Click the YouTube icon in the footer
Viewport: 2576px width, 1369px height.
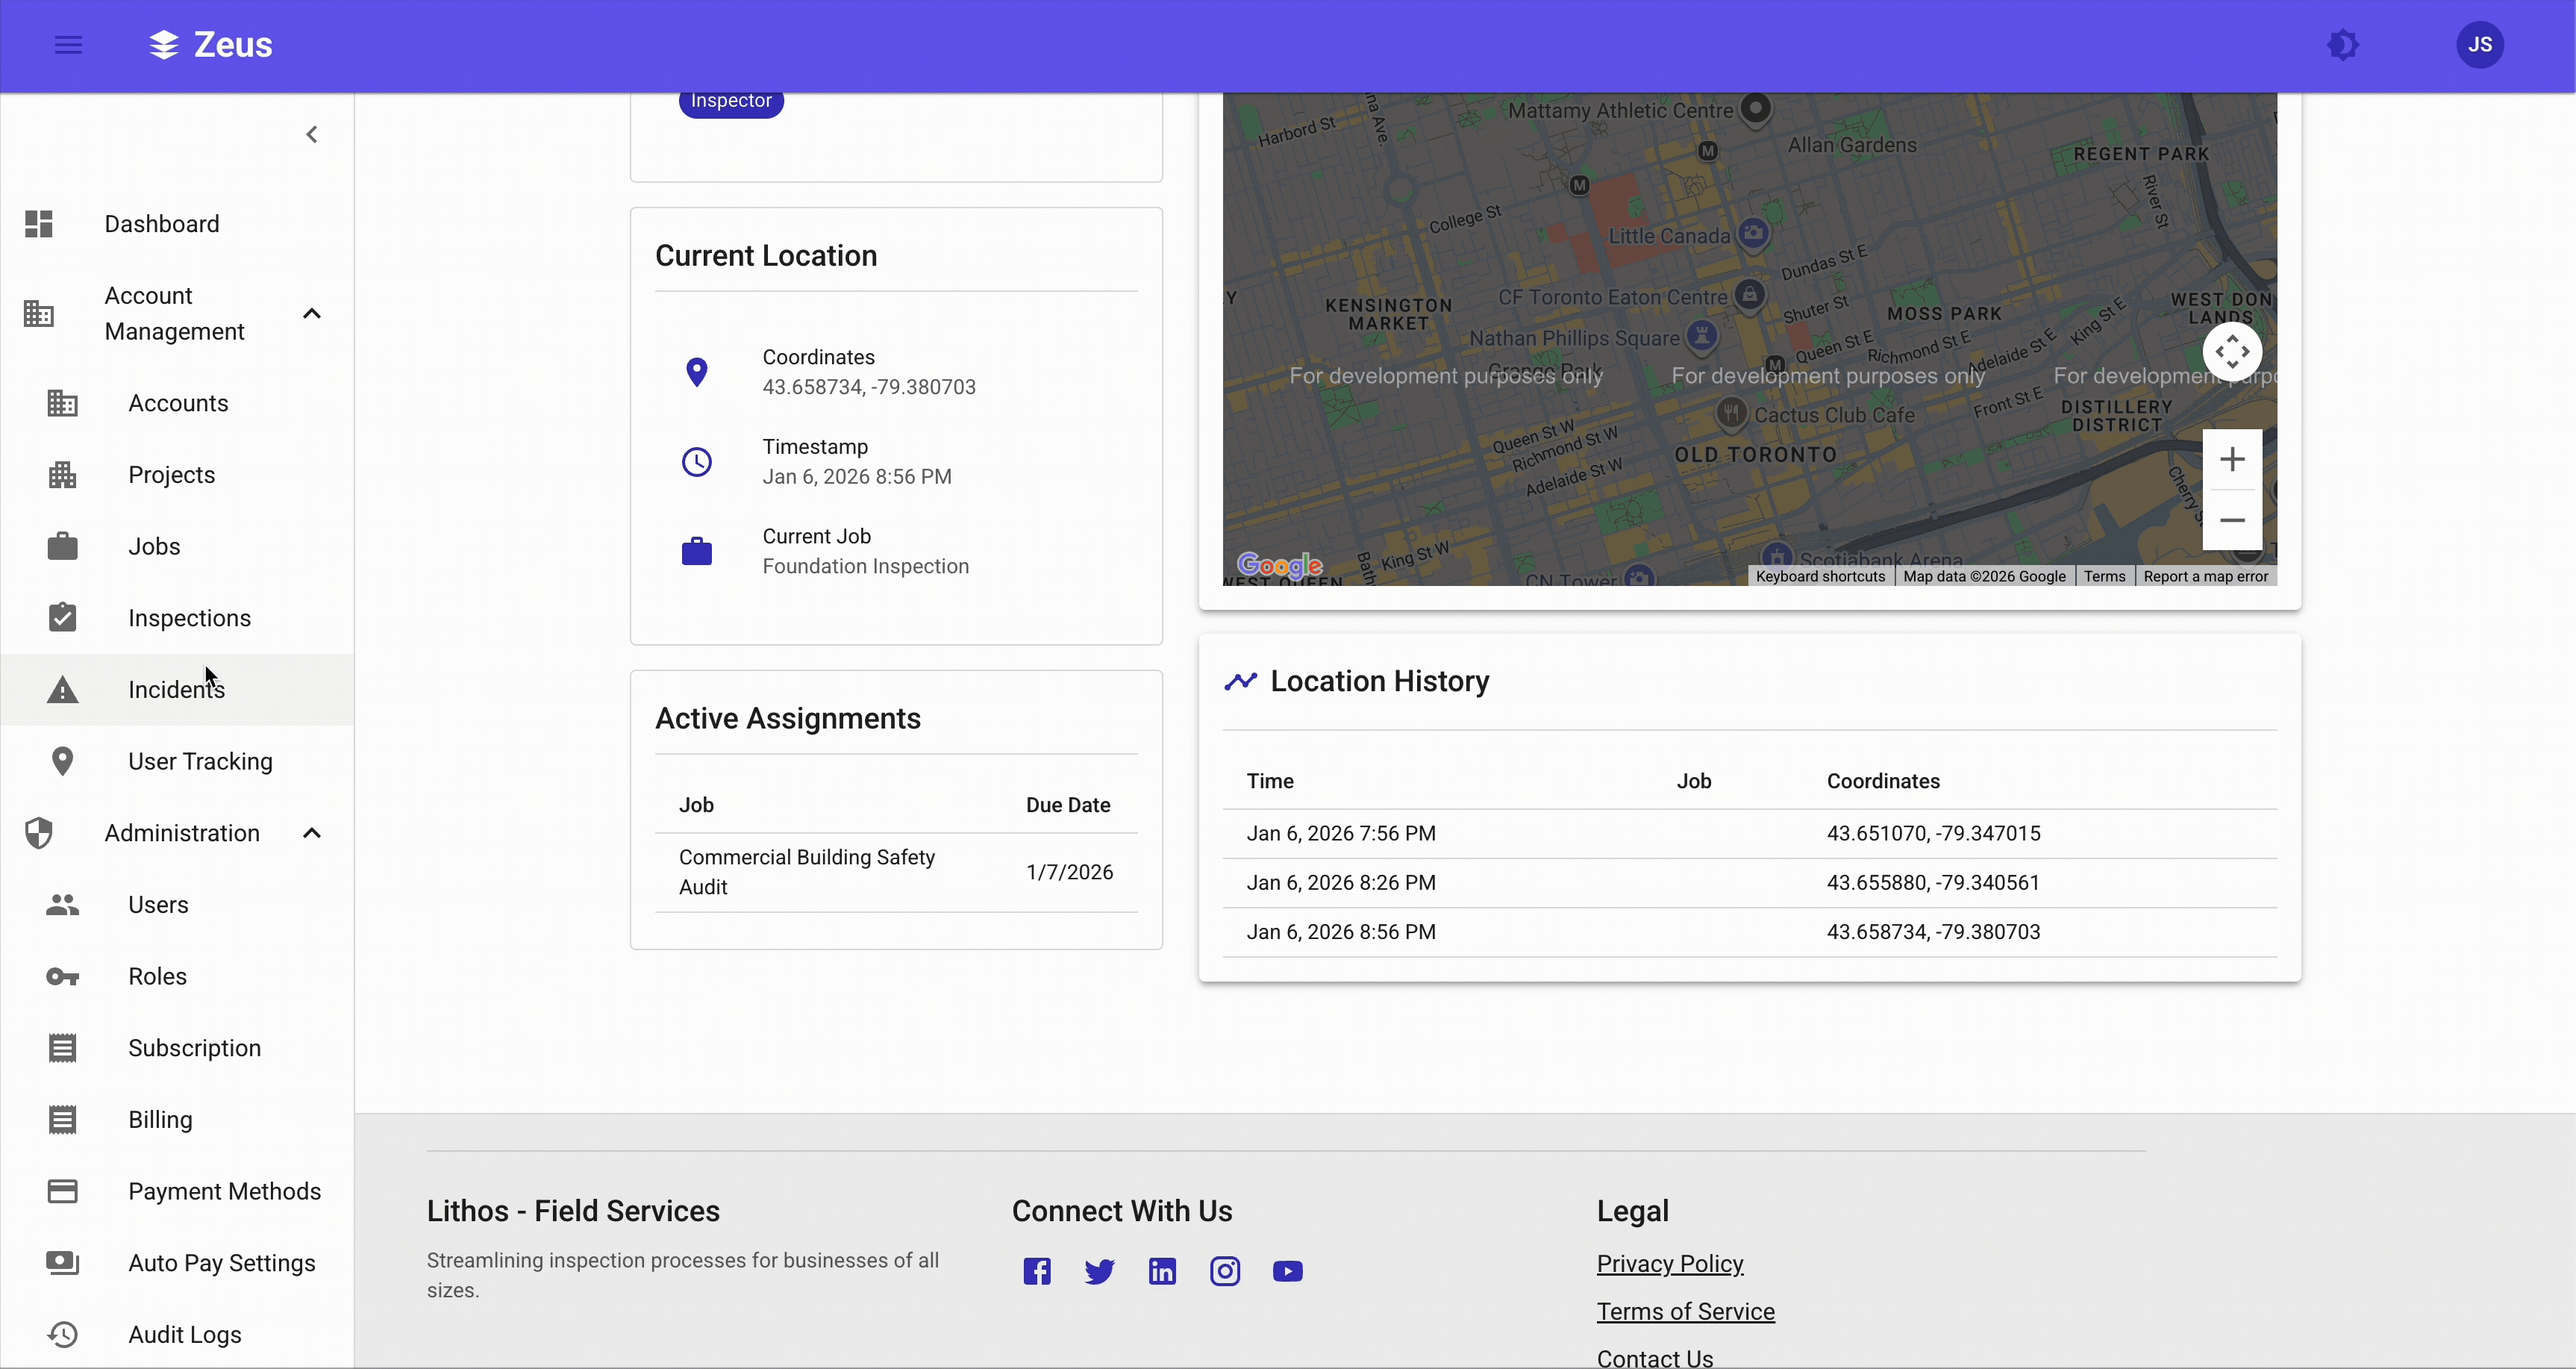coord(1288,1271)
